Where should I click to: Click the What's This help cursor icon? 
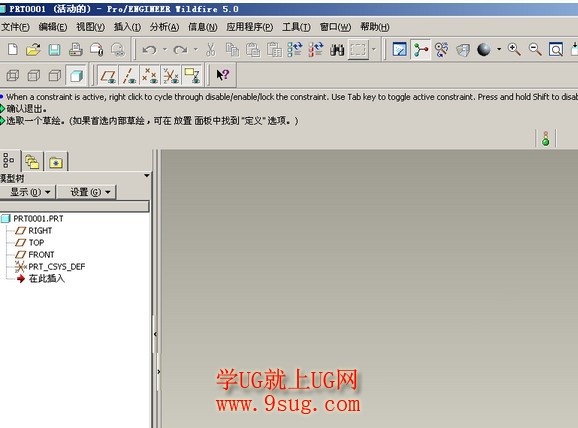click(x=223, y=75)
